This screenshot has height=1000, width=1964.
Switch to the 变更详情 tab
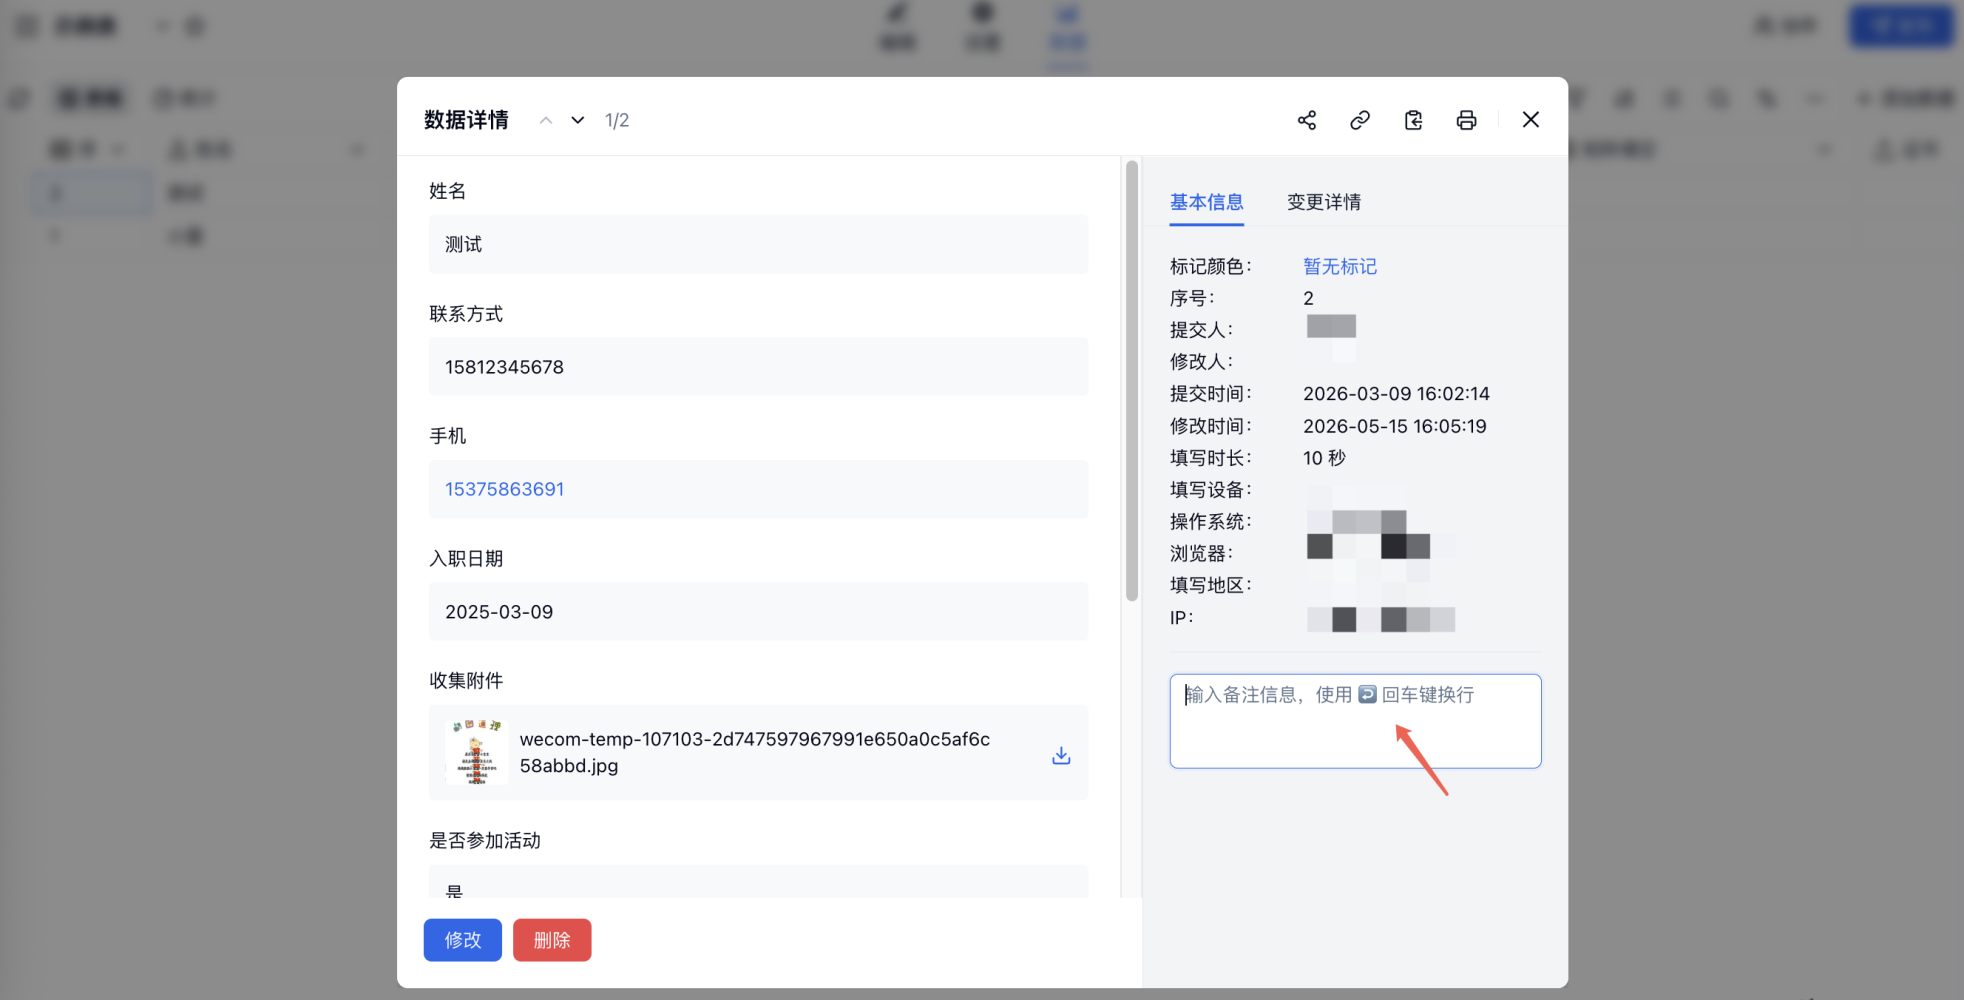click(x=1324, y=202)
